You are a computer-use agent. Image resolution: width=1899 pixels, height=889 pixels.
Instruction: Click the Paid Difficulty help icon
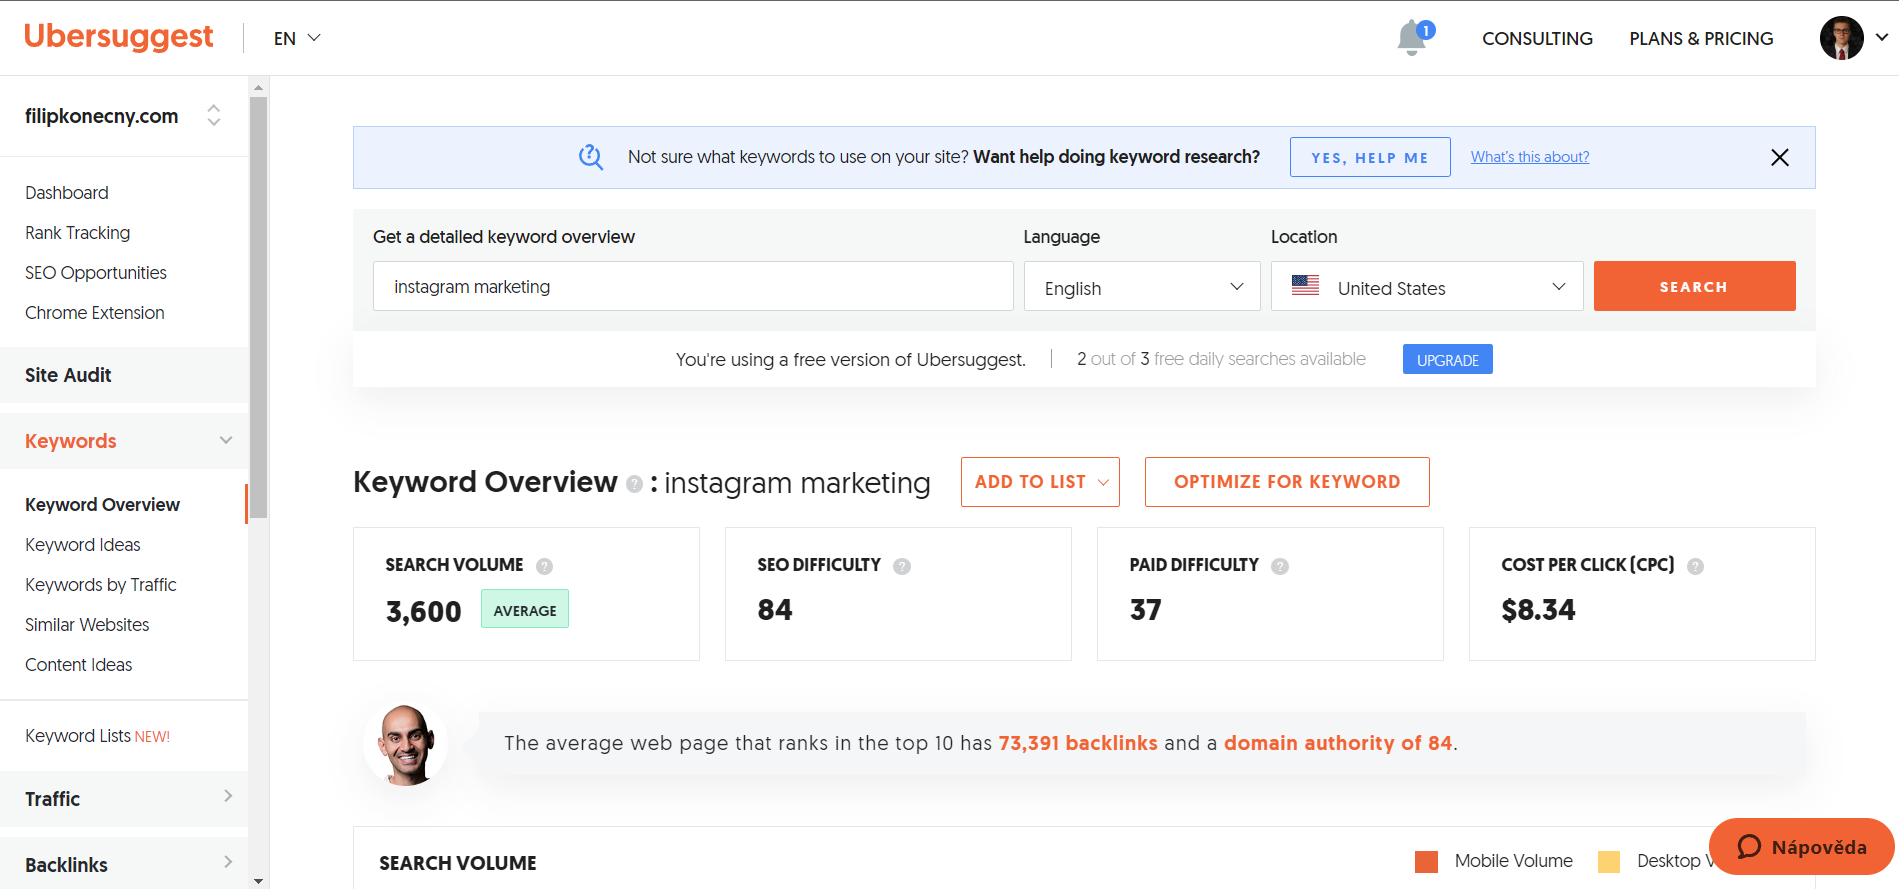click(x=1280, y=566)
